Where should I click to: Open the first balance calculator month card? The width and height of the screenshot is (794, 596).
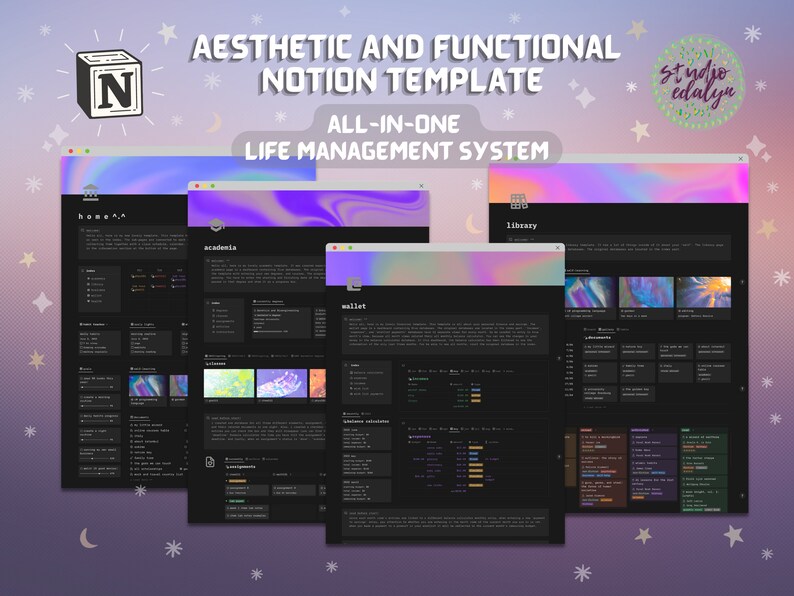click(x=367, y=439)
